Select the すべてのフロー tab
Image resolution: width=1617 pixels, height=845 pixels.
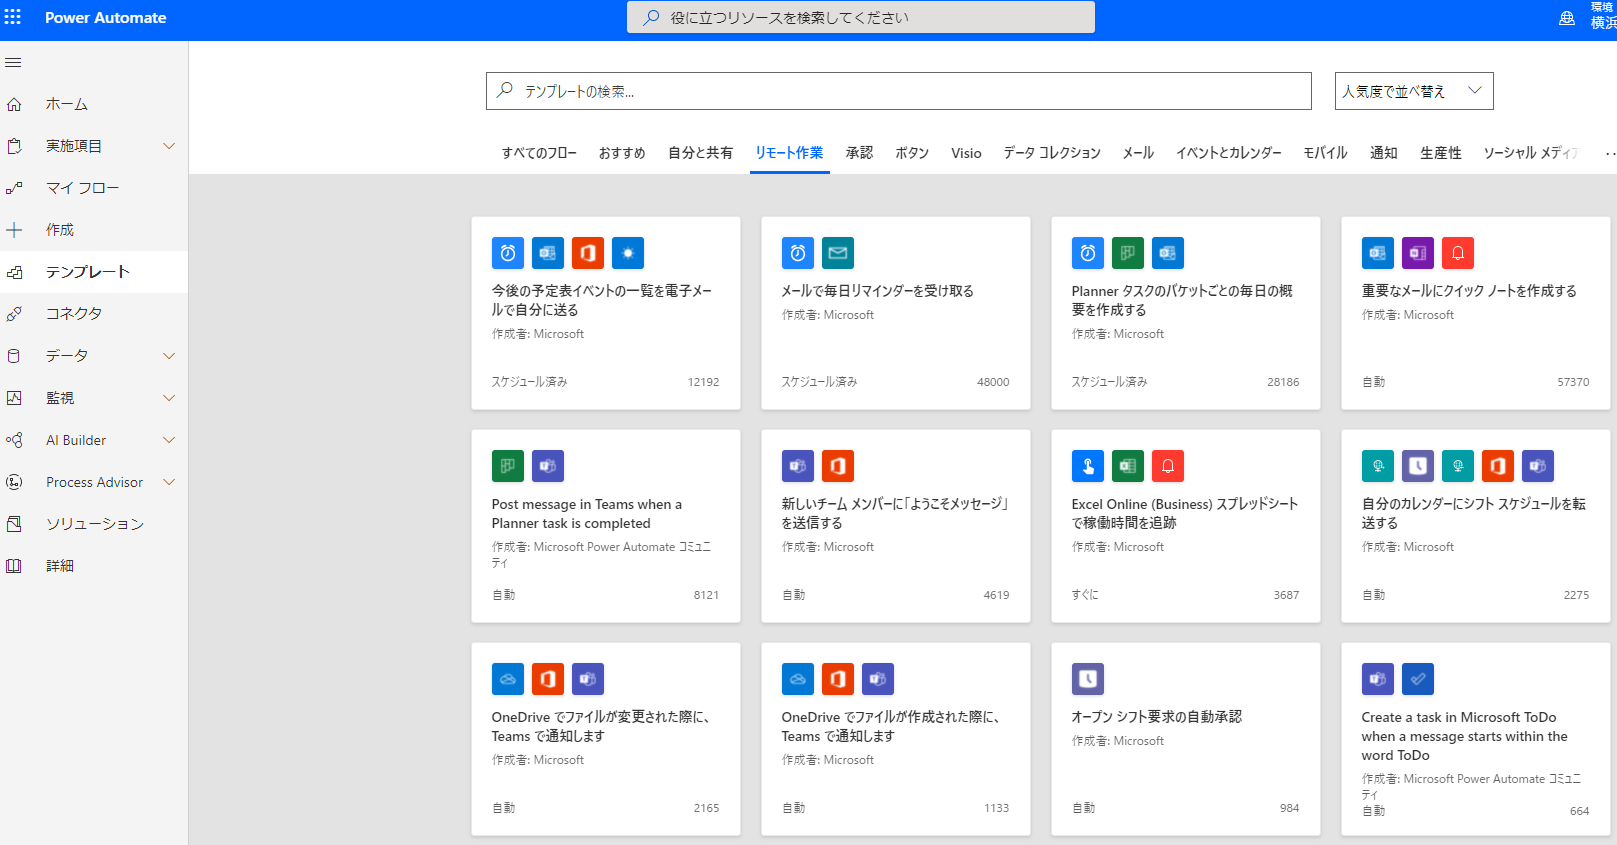click(539, 153)
